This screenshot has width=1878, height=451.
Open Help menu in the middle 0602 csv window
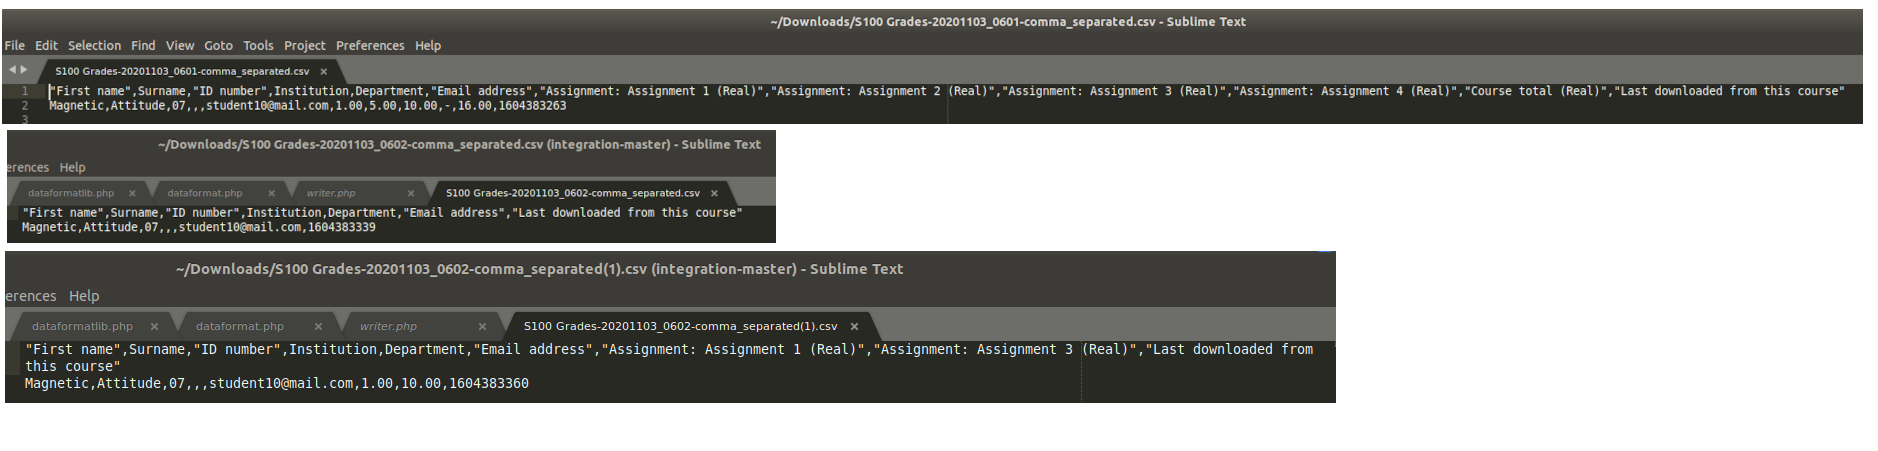pos(72,168)
